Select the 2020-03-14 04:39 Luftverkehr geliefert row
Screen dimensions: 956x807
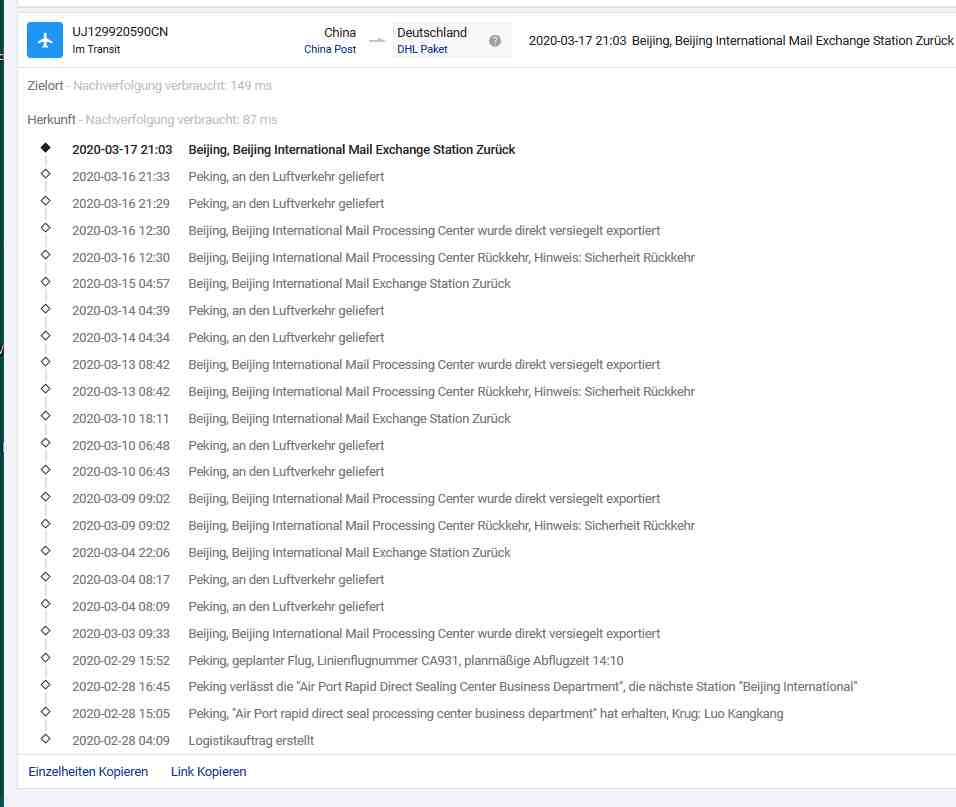tap(228, 311)
